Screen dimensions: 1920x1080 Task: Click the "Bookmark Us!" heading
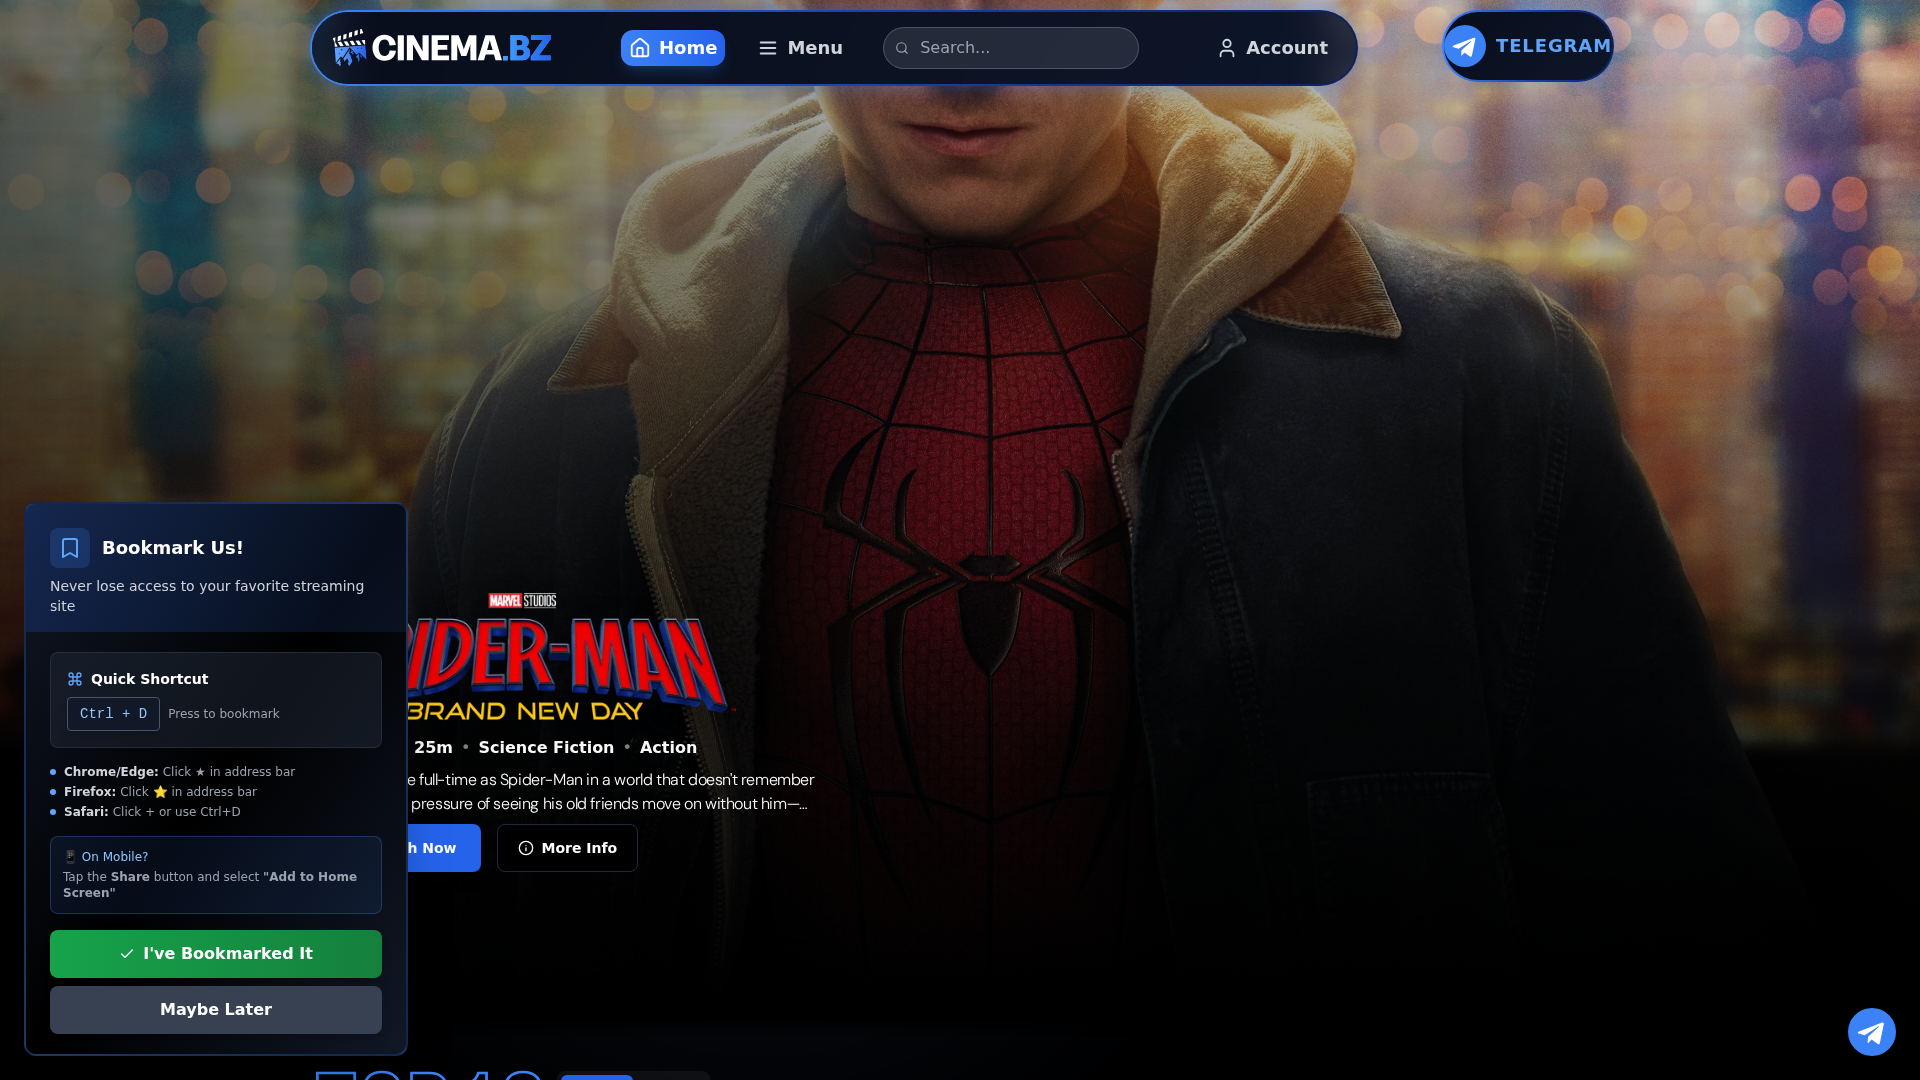[x=173, y=548]
